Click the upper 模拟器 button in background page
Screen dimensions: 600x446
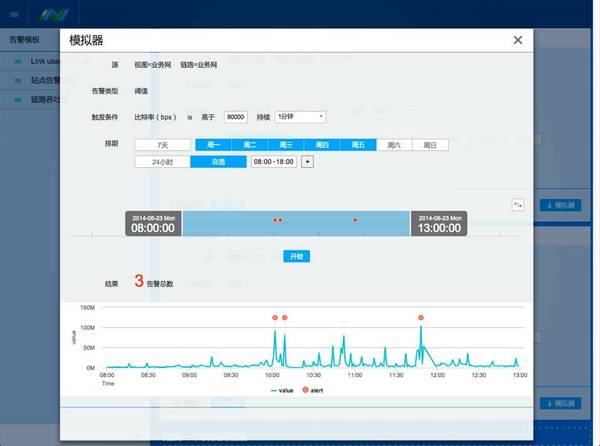[561, 205]
